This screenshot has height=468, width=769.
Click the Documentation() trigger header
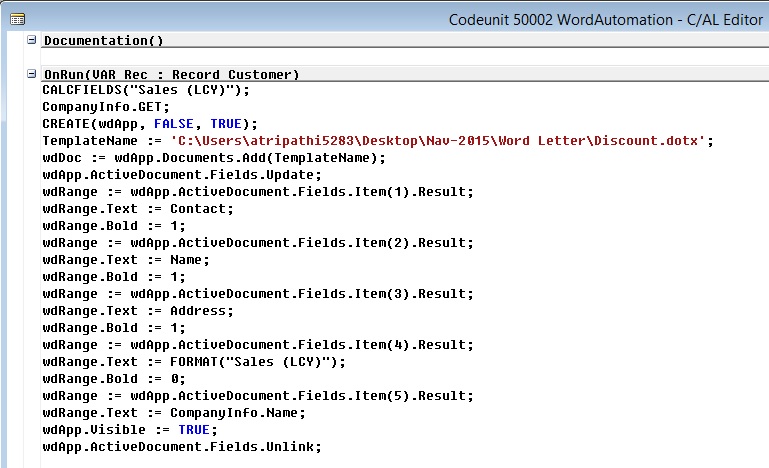pos(103,41)
